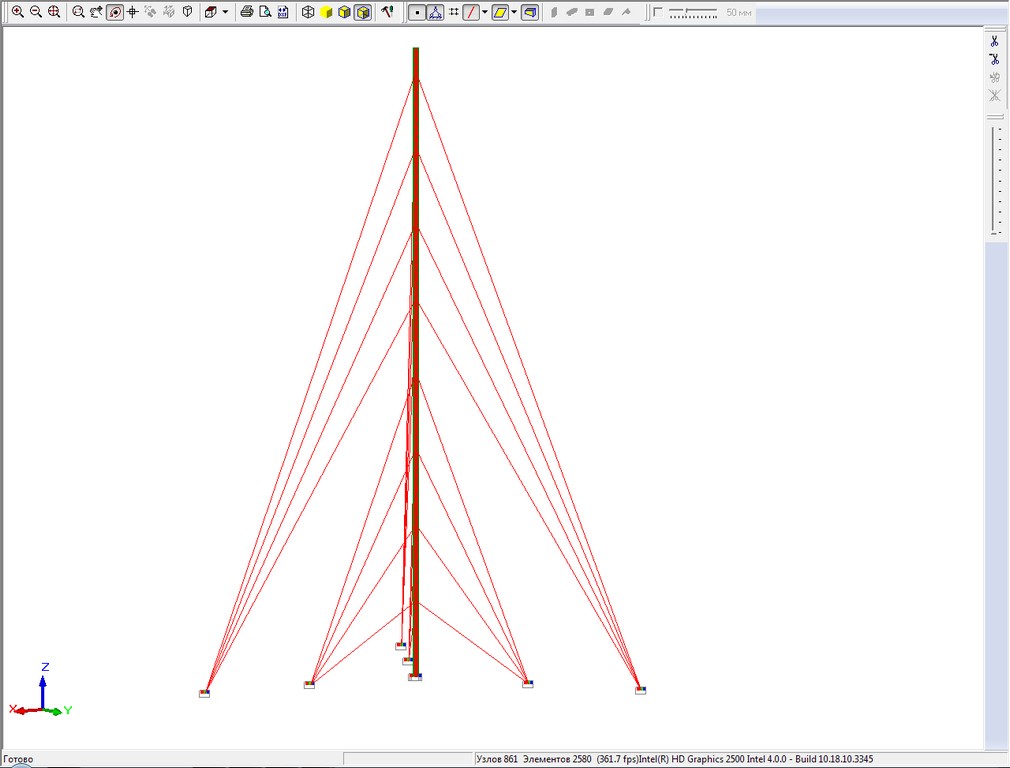Screen dimensions: 1010x768
Task: Click the grayed flat slab icon
Action: tap(572, 12)
